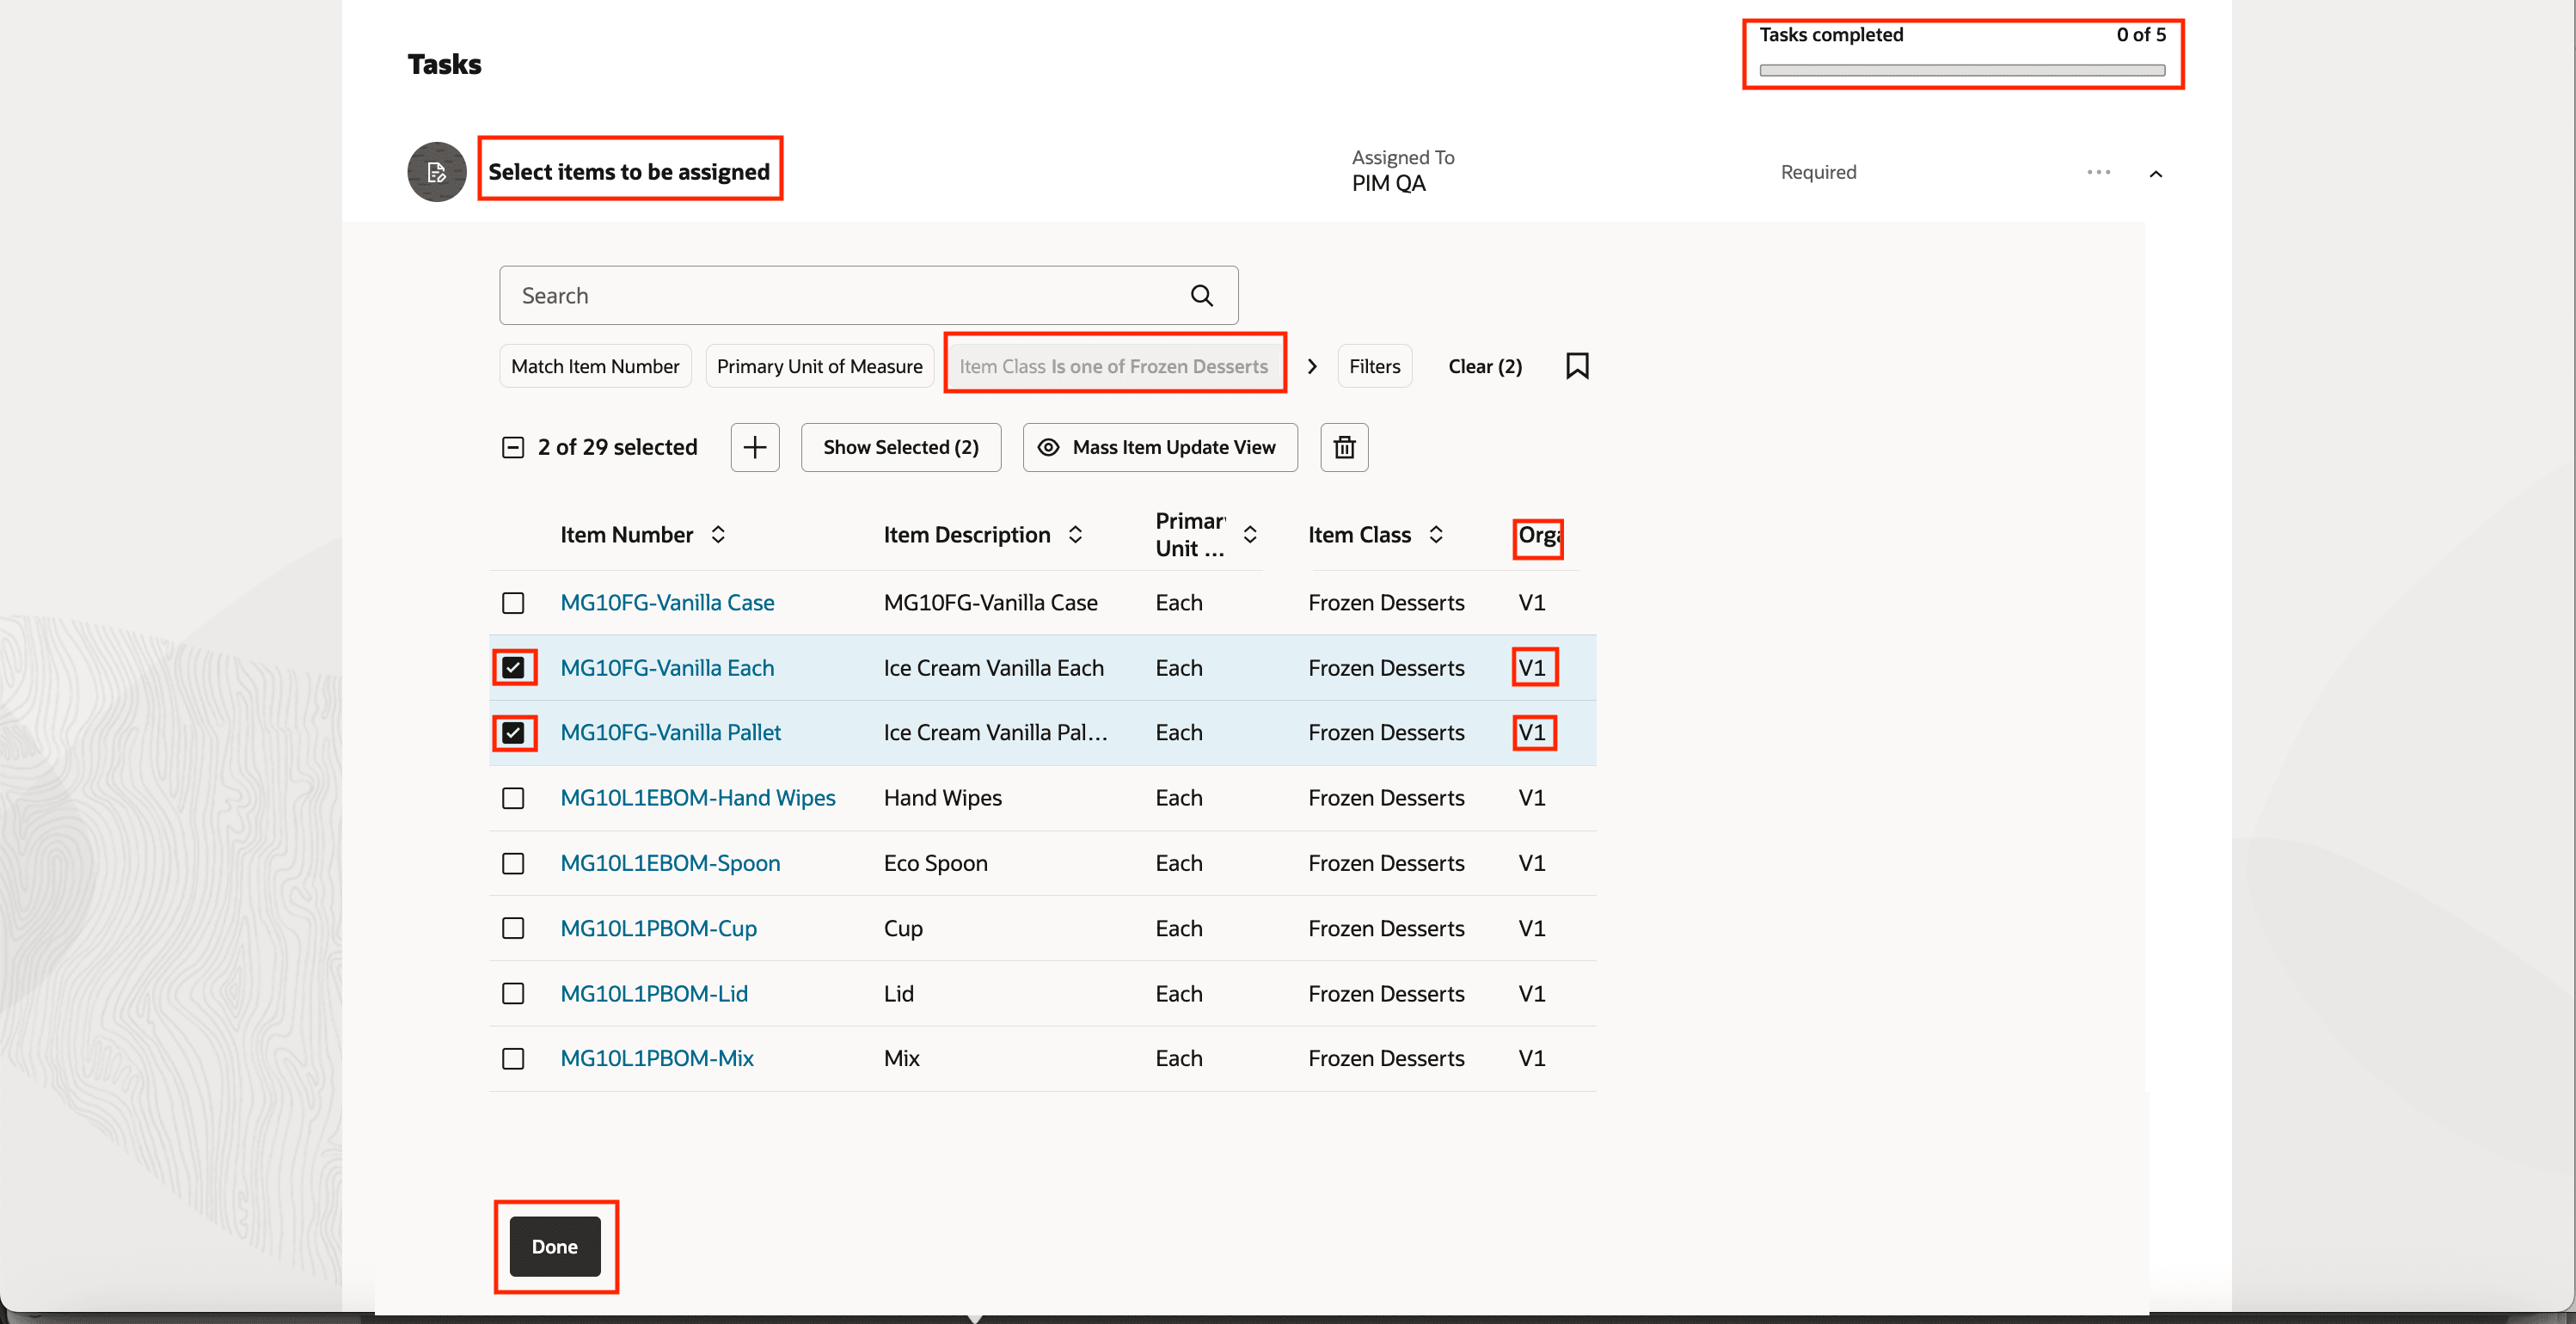Click the task document icon beside title
2576x1324 pixels.
coord(437,172)
